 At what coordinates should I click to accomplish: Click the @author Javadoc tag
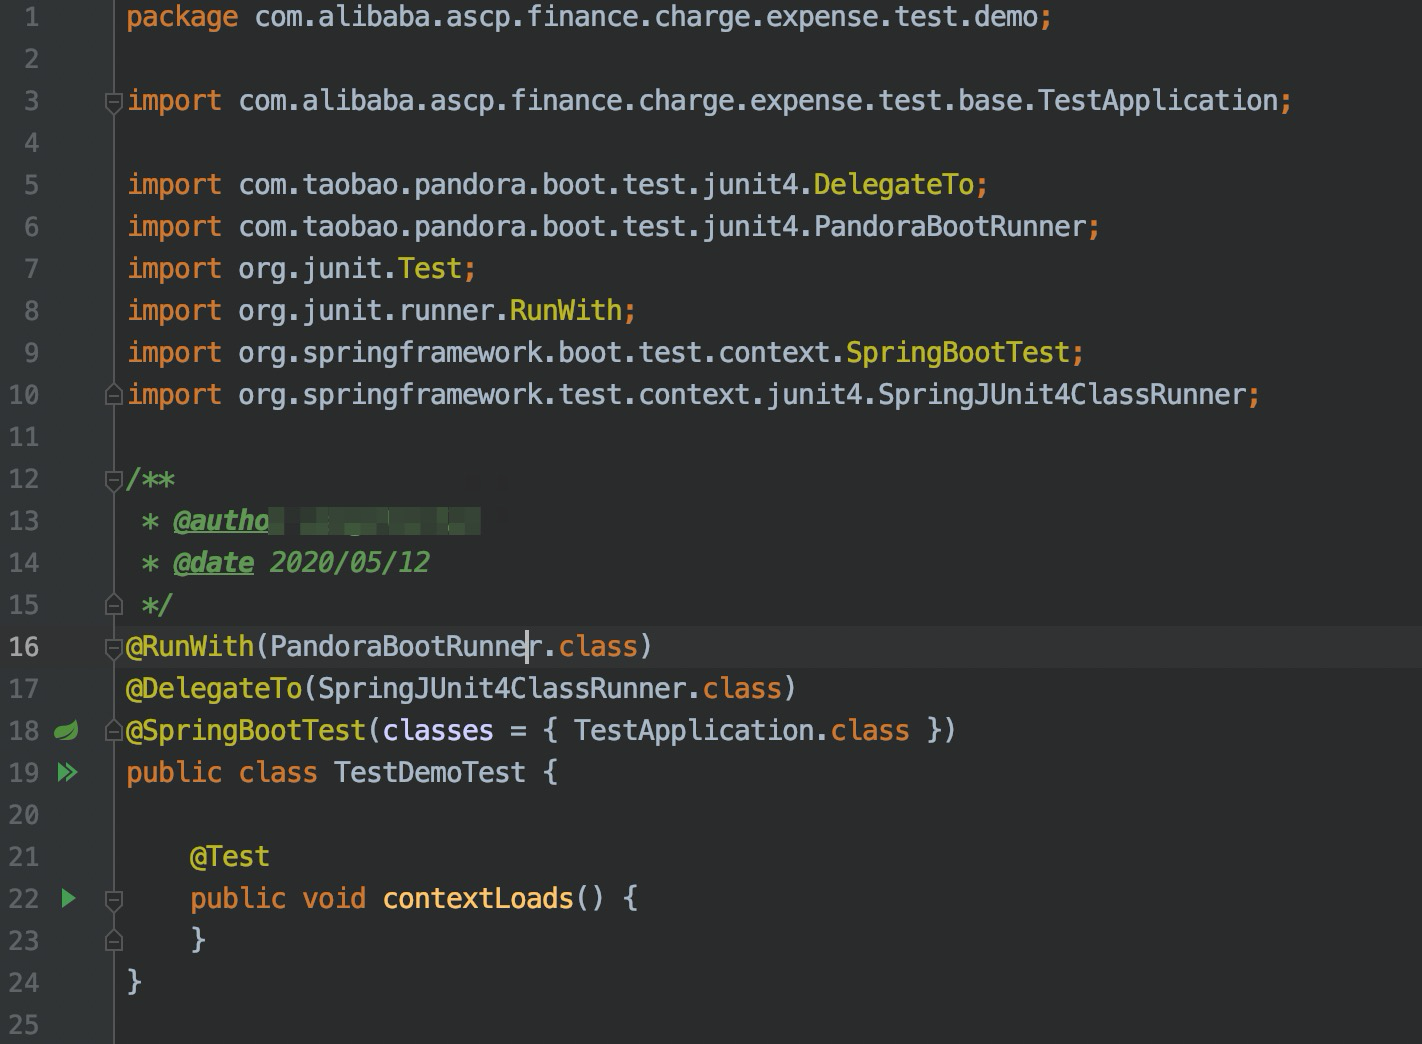pyautogui.click(x=221, y=520)
